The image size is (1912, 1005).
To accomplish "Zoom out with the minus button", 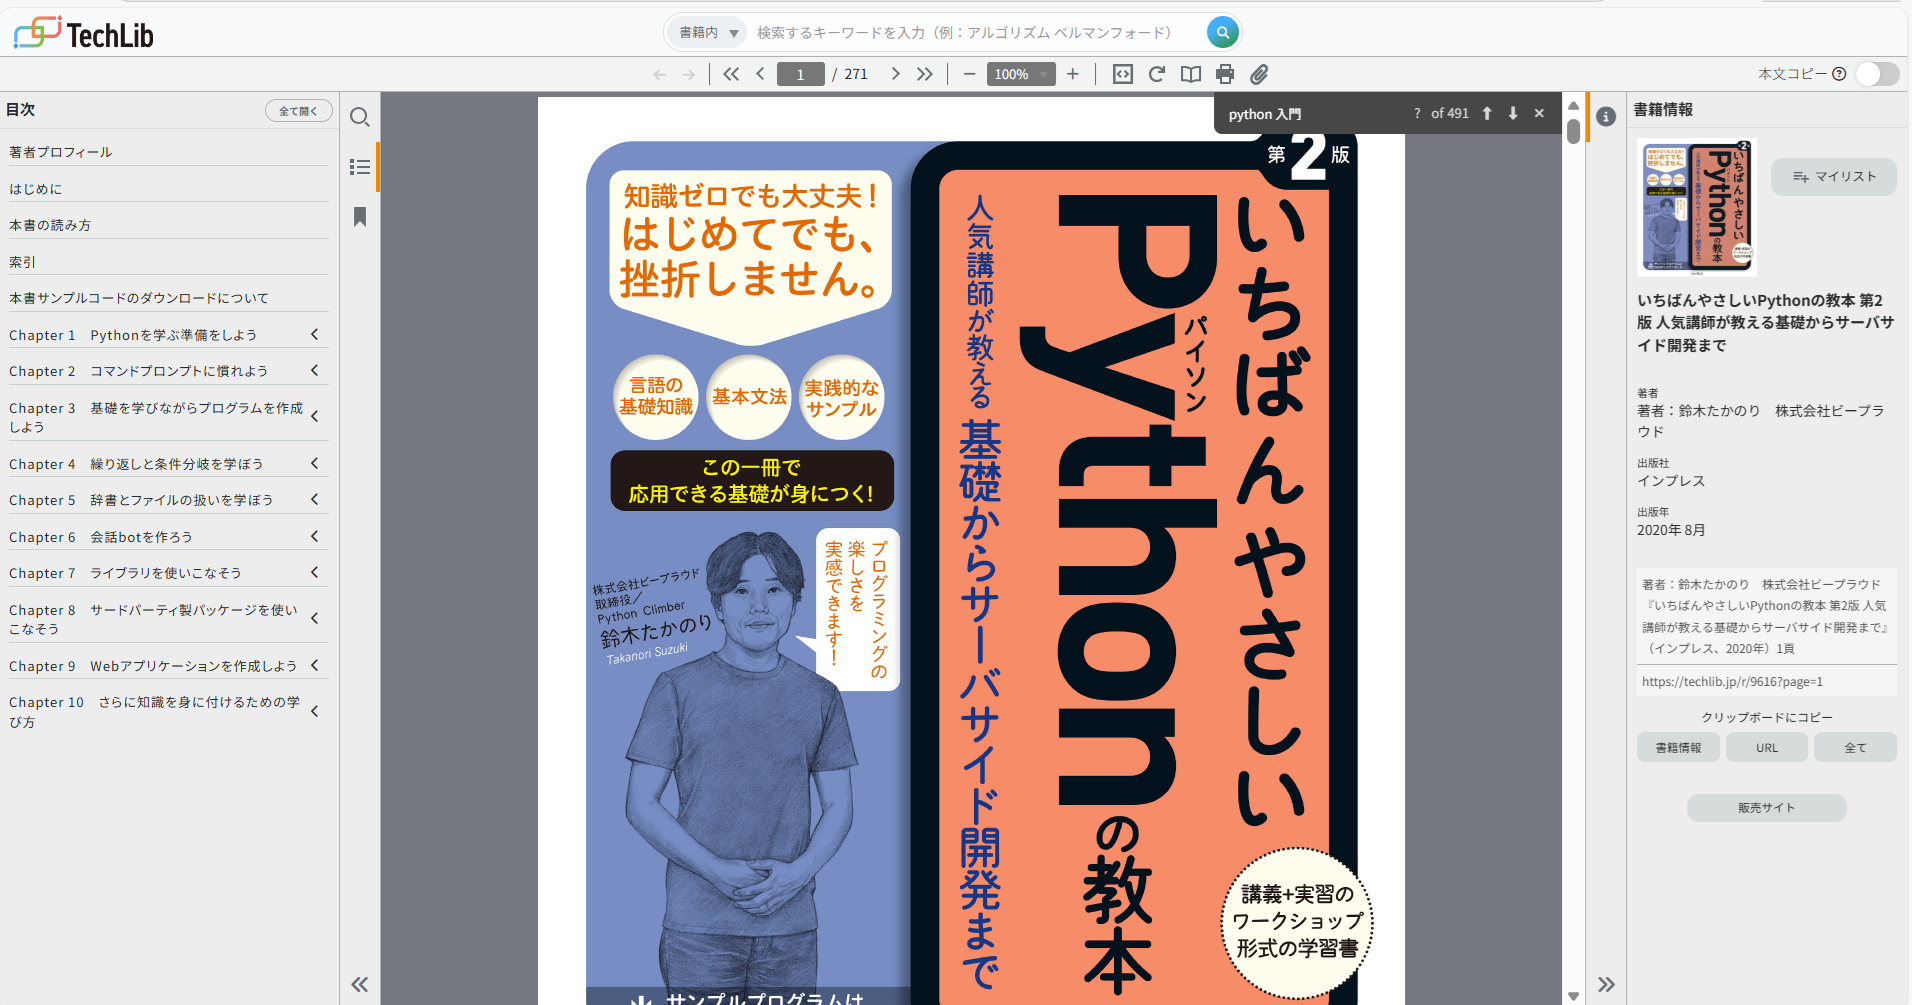I will pos(968,74).
